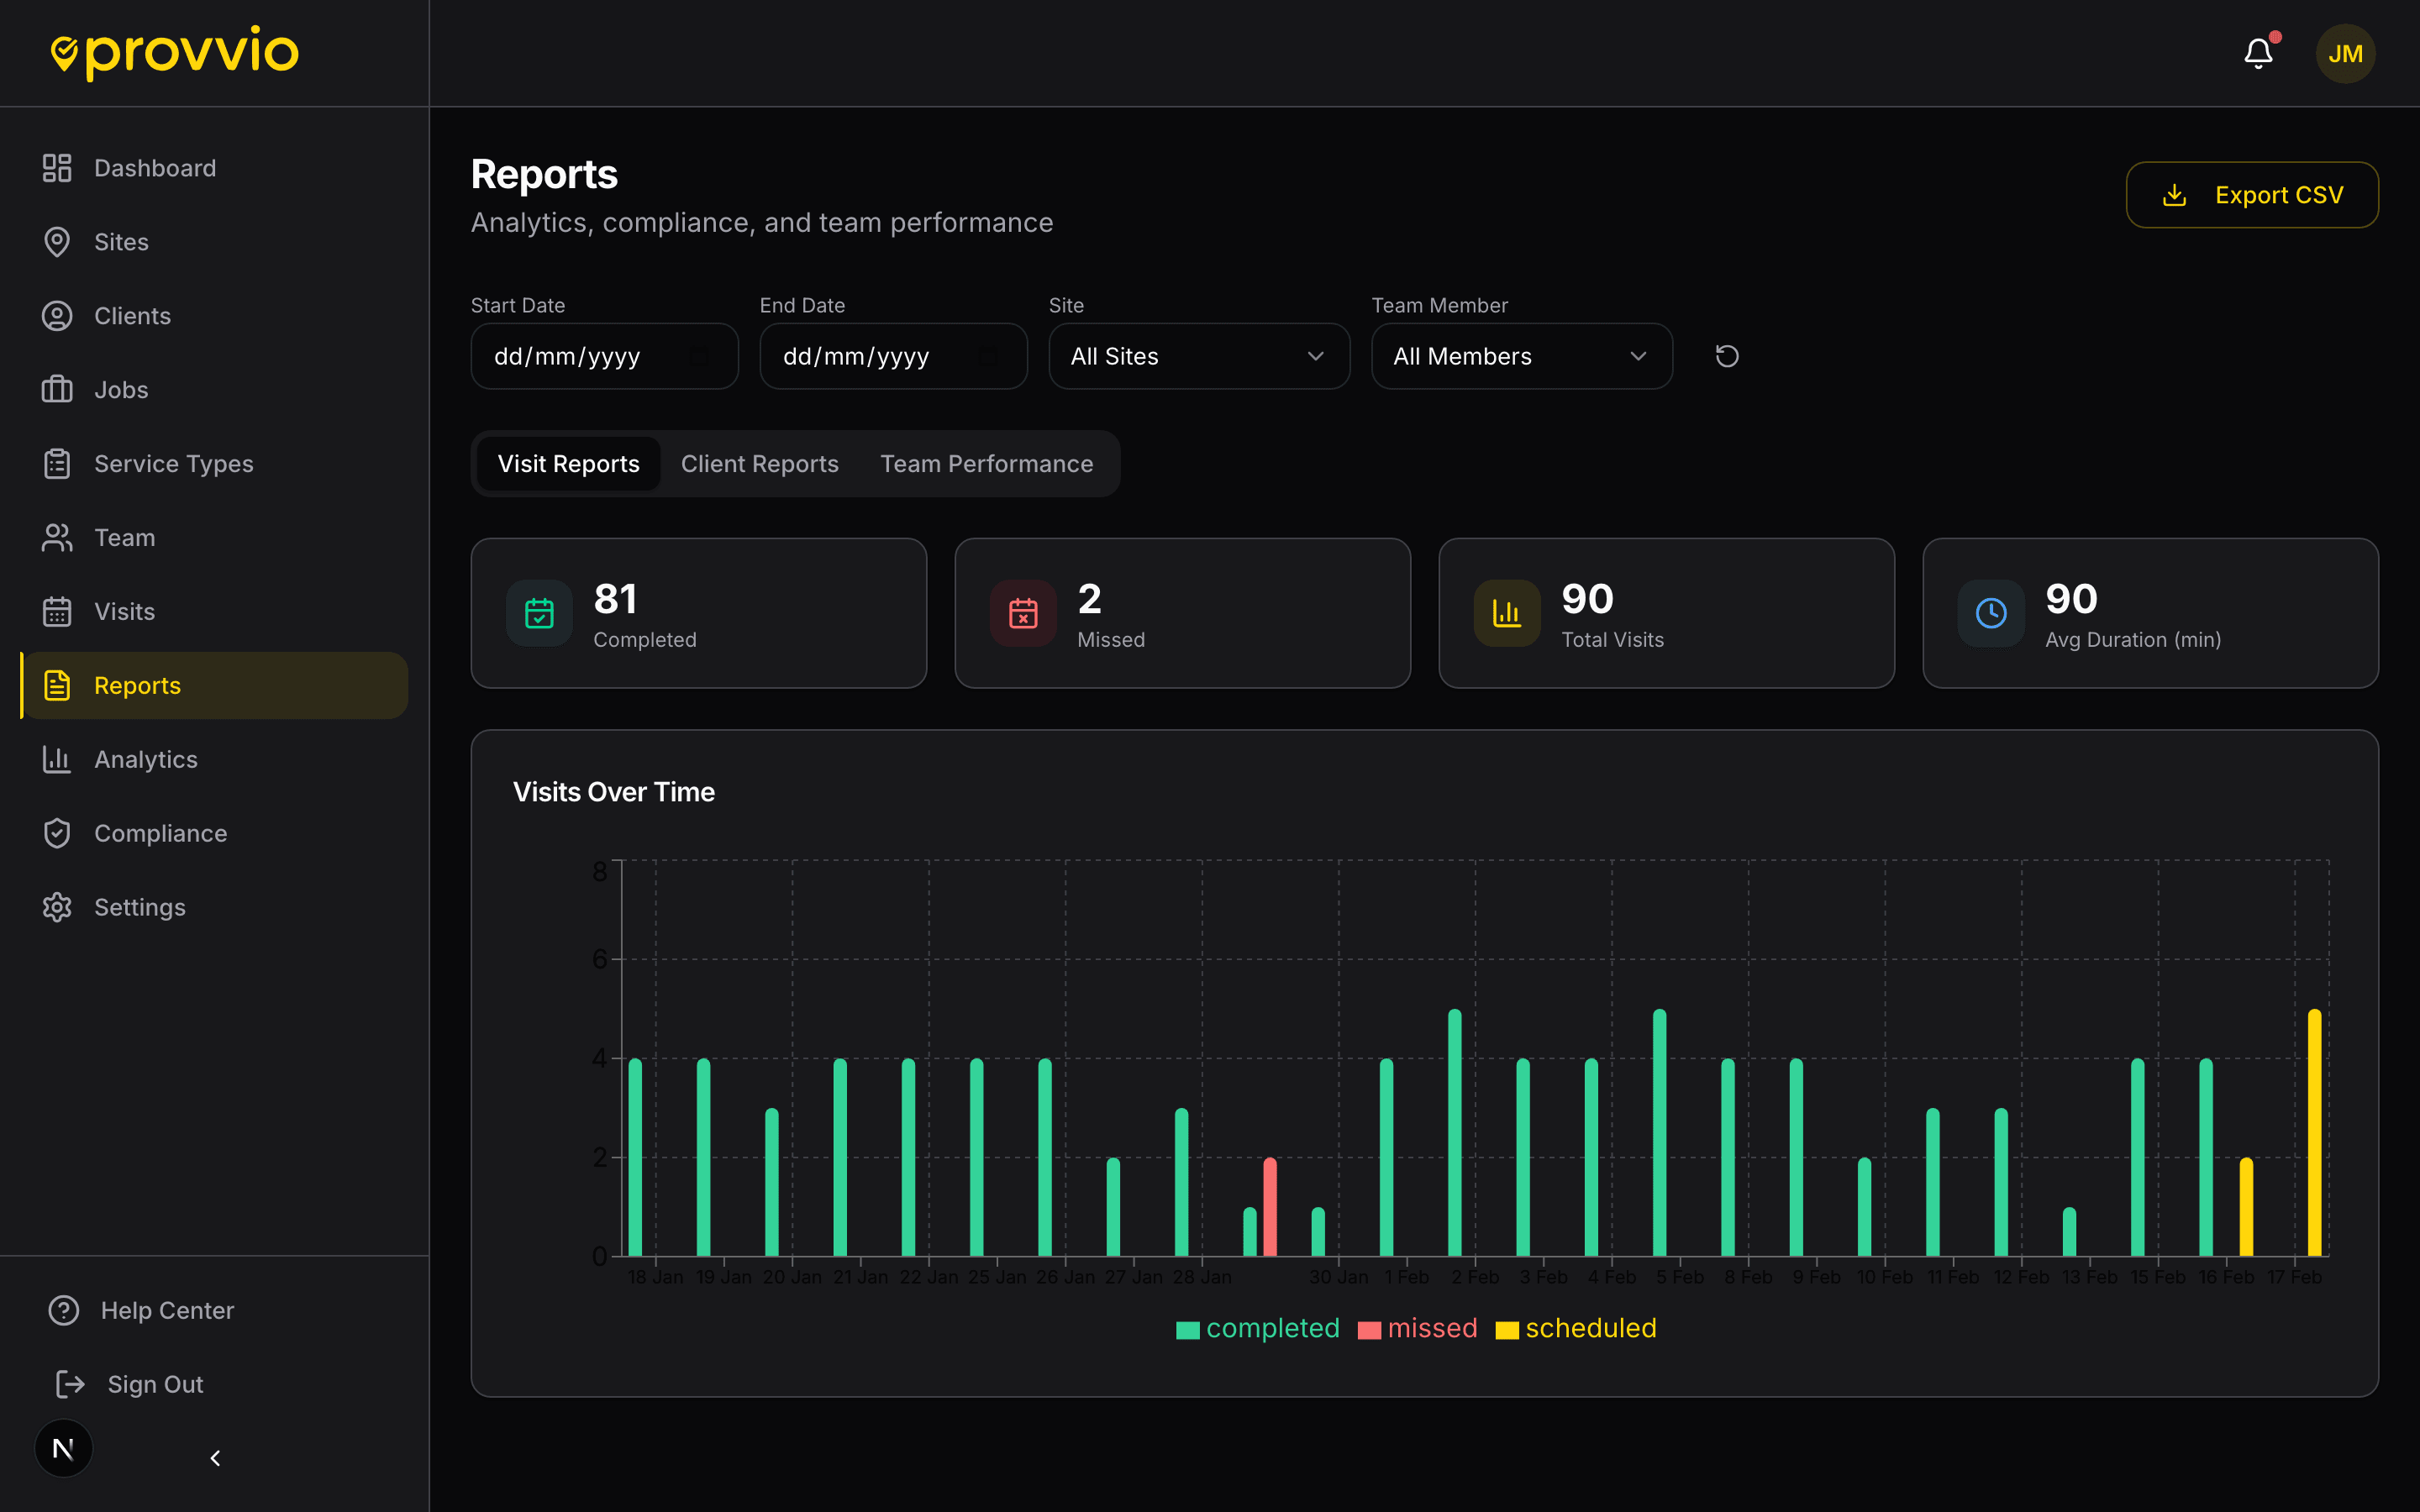Click the Compliance shield icon
The width and height of the screenshot is (2420, 1512).
(x=57, y=832)
